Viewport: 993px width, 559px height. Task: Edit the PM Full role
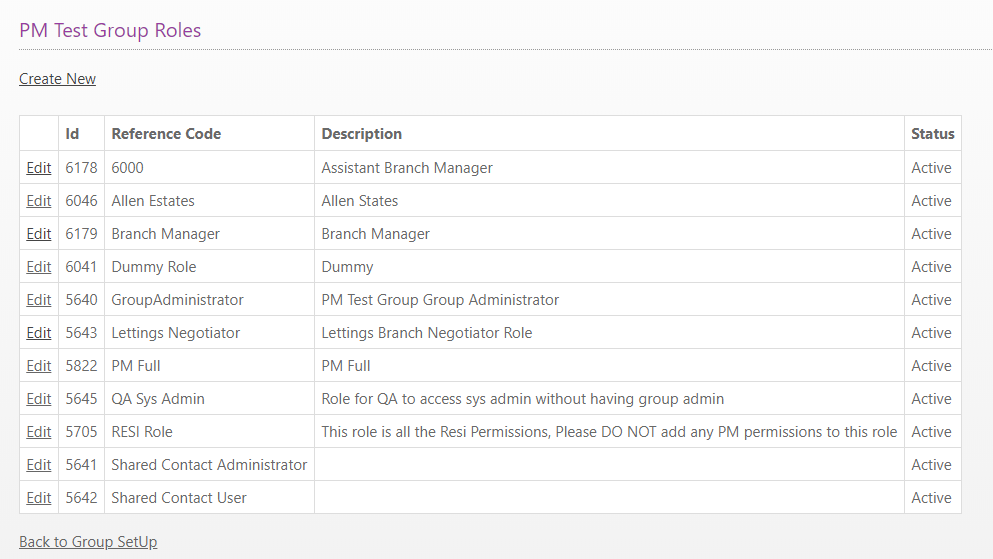coord(39,366)
